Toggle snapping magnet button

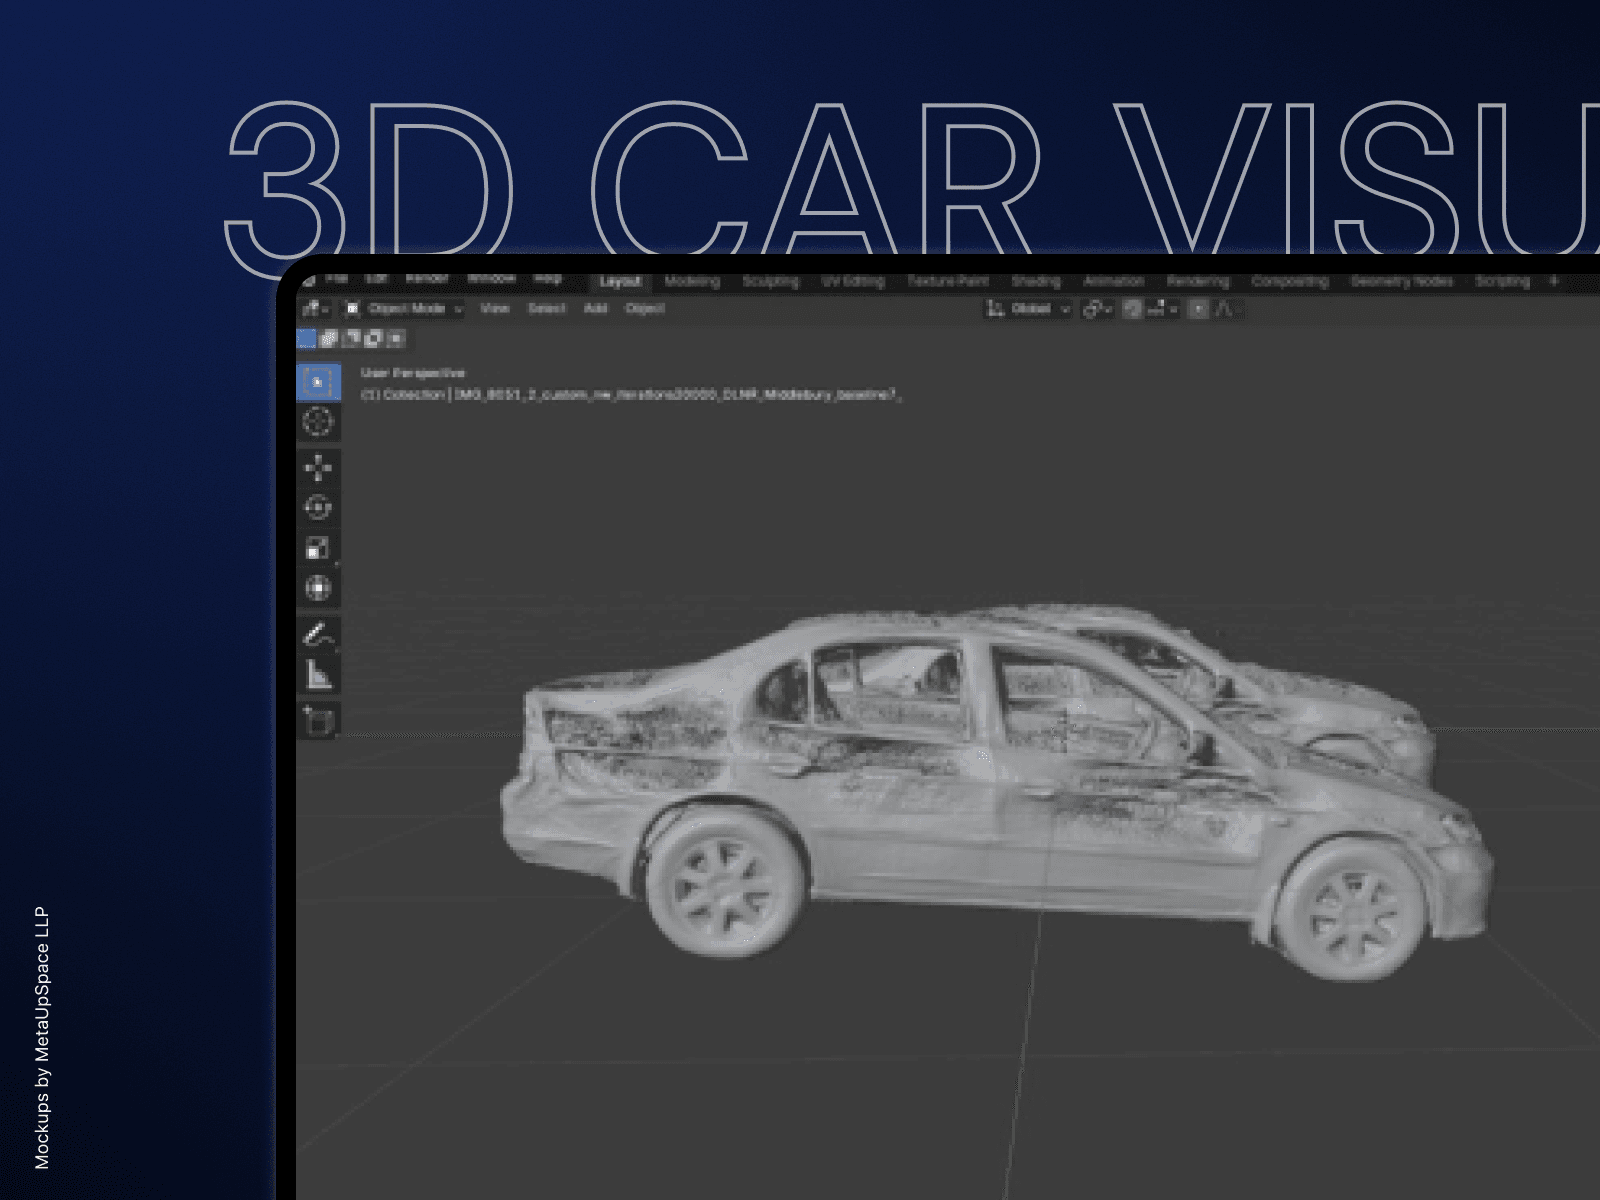pos(1132,309)
